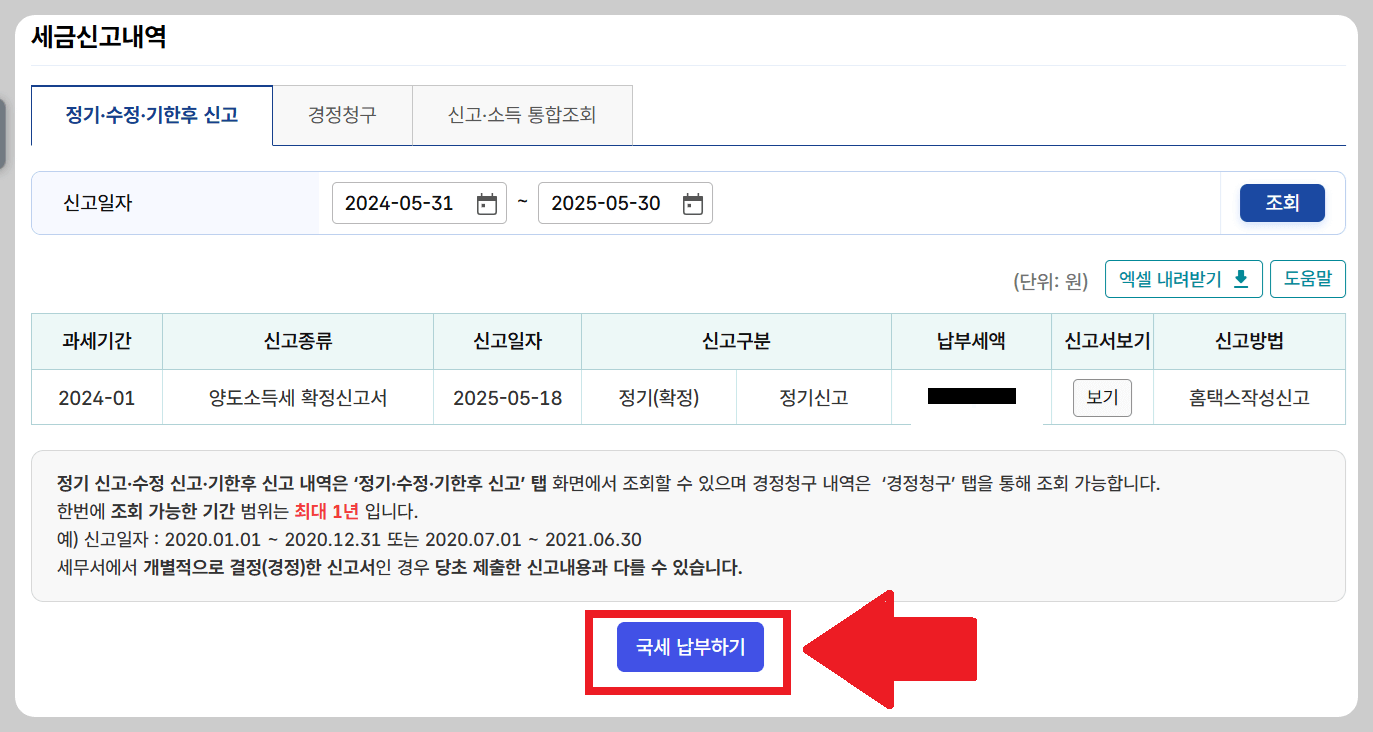Open the start date calendar picker
The image size is (1373, 732).
(x=488, y=202)
